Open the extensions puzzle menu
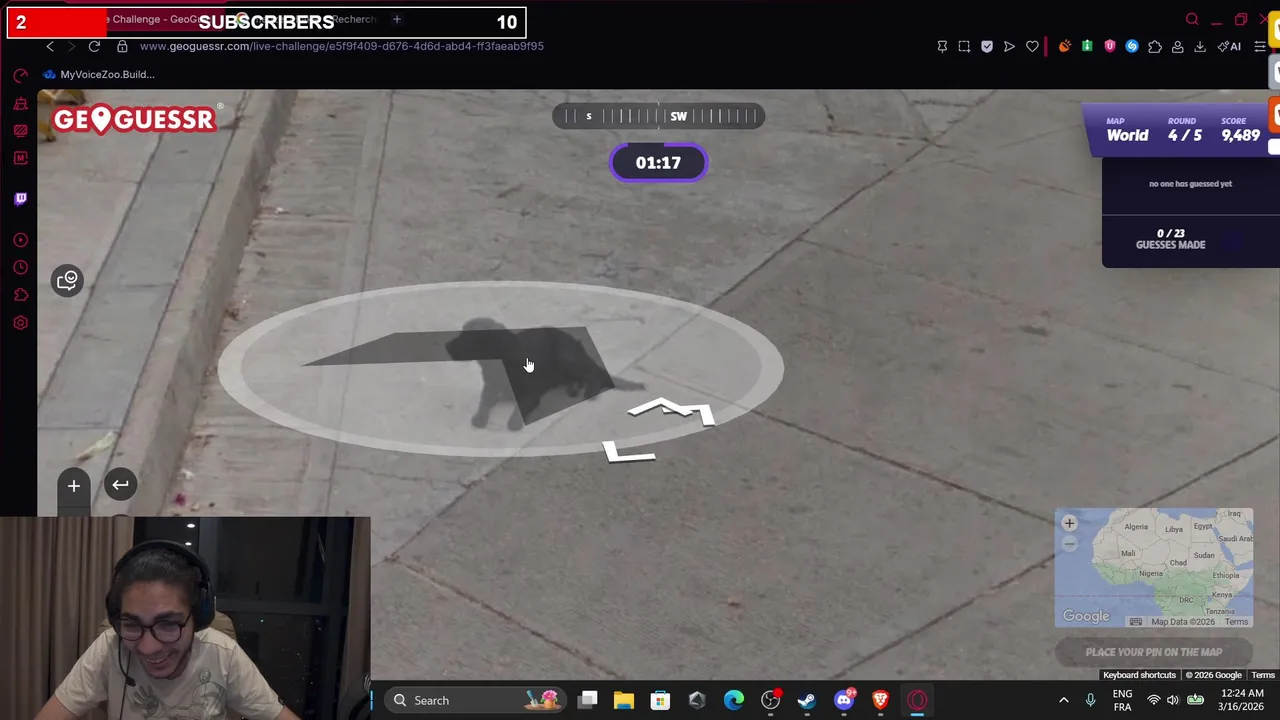This screenshot has width=1280, height=720. 1155,46
